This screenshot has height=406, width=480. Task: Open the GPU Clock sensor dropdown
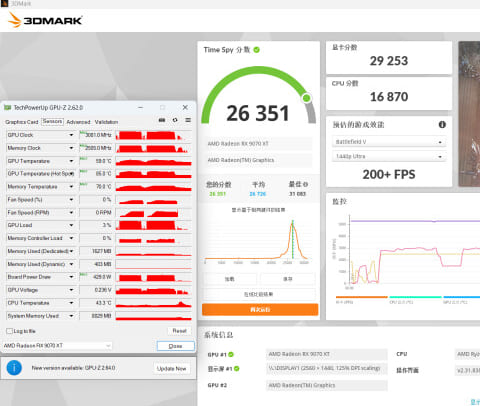(71, 135)
